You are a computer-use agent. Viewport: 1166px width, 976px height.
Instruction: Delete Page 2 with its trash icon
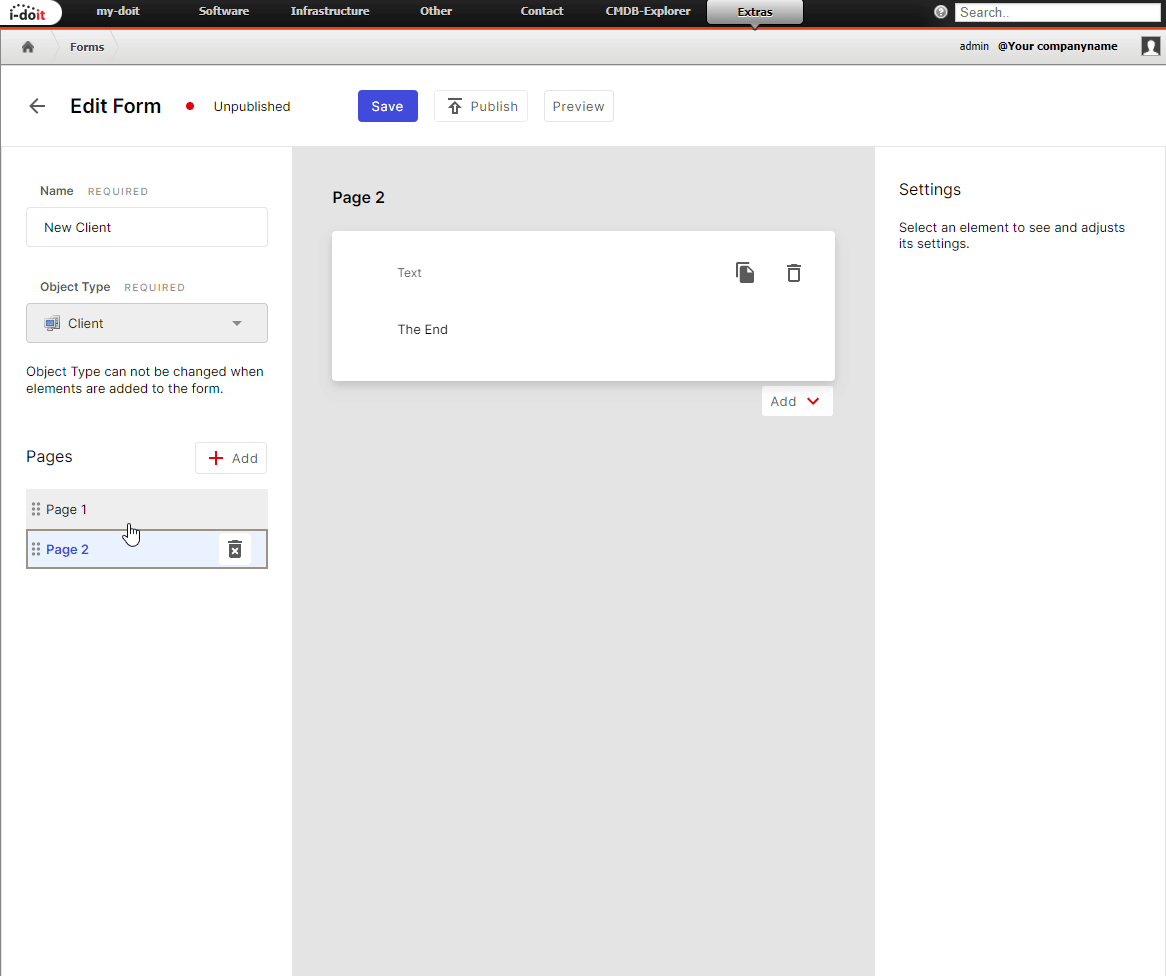[x=235, y=550]
